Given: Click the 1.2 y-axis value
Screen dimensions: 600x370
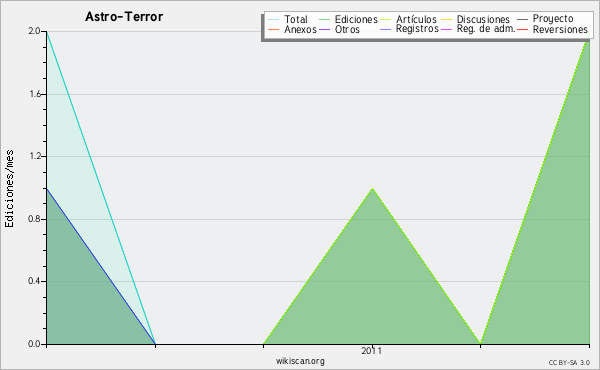Looking at the screenshot, I should pyautogui.click(x=35, y=156).
